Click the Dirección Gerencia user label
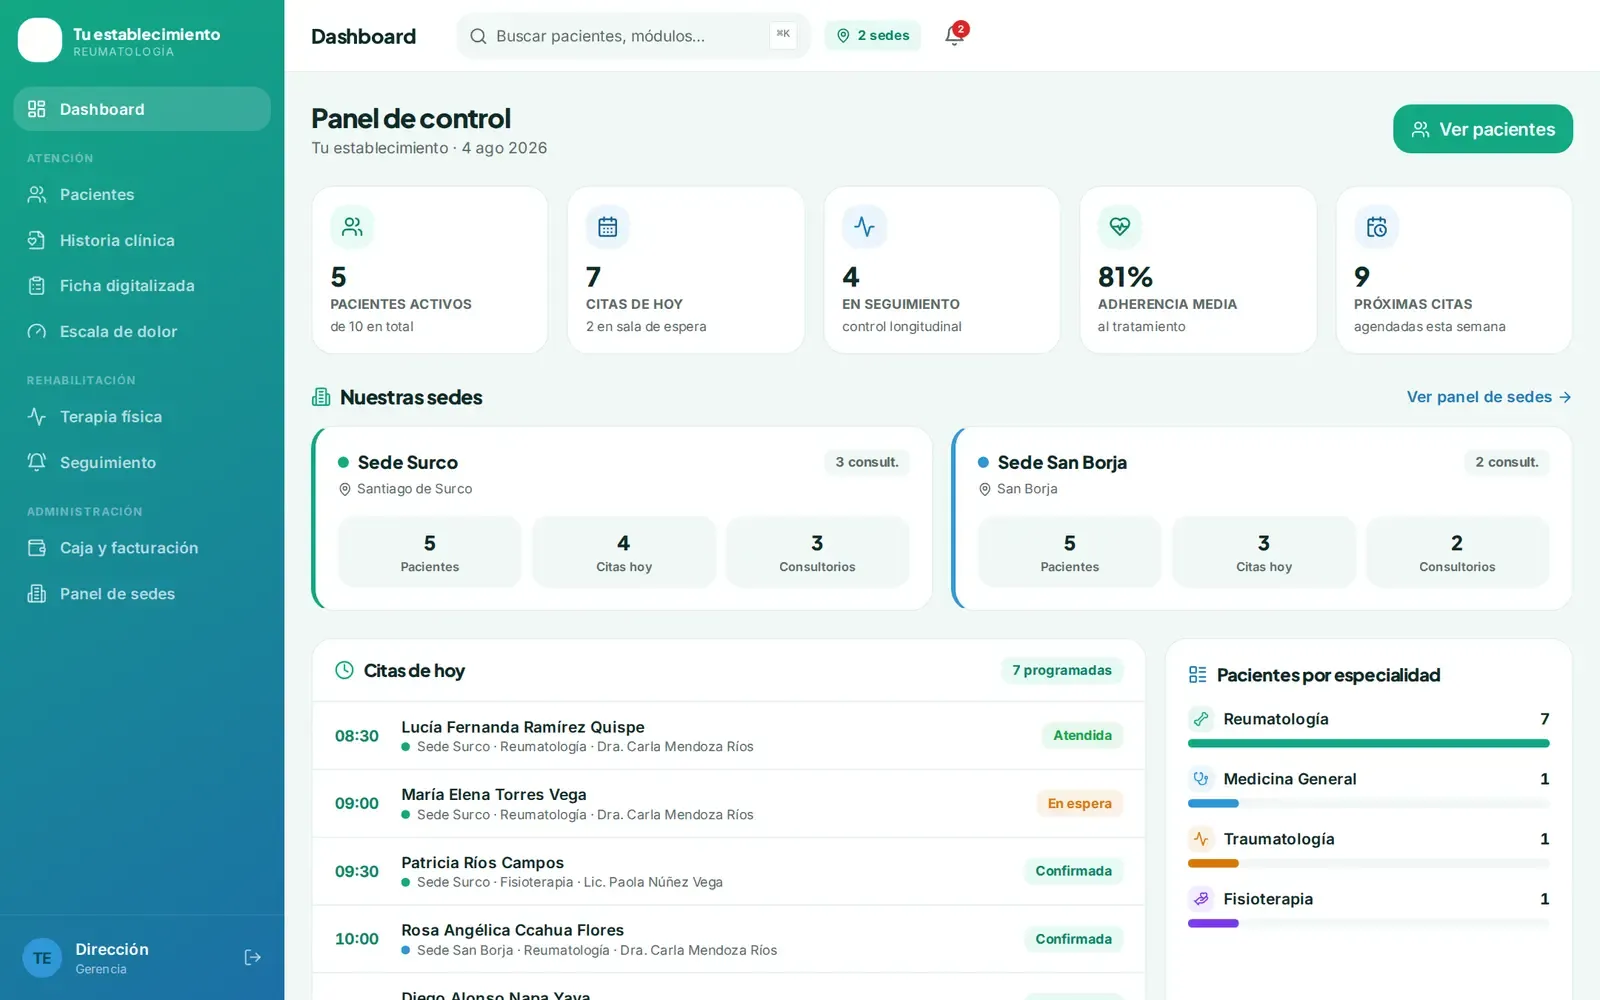Screen dimensions: 1600x1000 coord(112,958)
